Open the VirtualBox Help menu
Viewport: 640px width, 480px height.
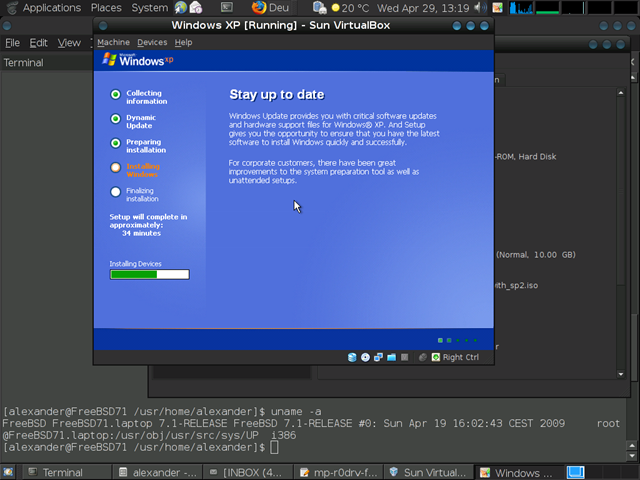(183, 42)
